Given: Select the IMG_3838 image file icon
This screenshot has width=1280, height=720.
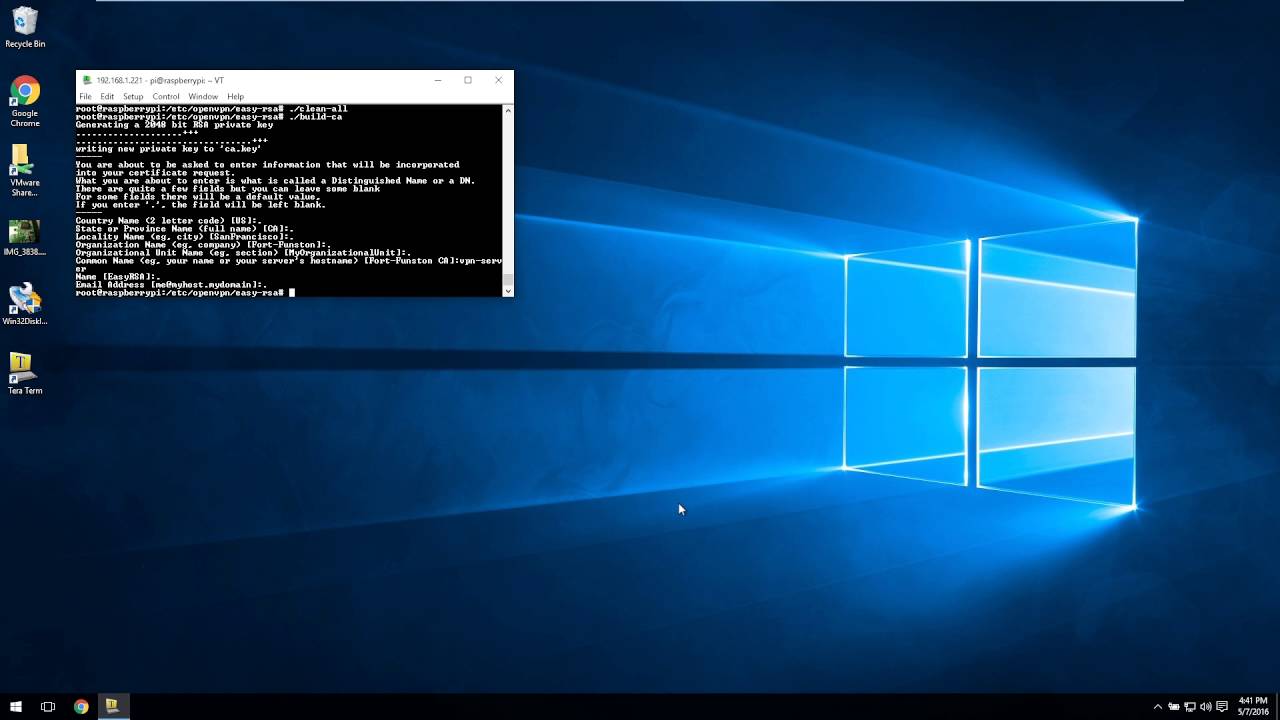Looking at the screenshot, I should click(25, 238).
